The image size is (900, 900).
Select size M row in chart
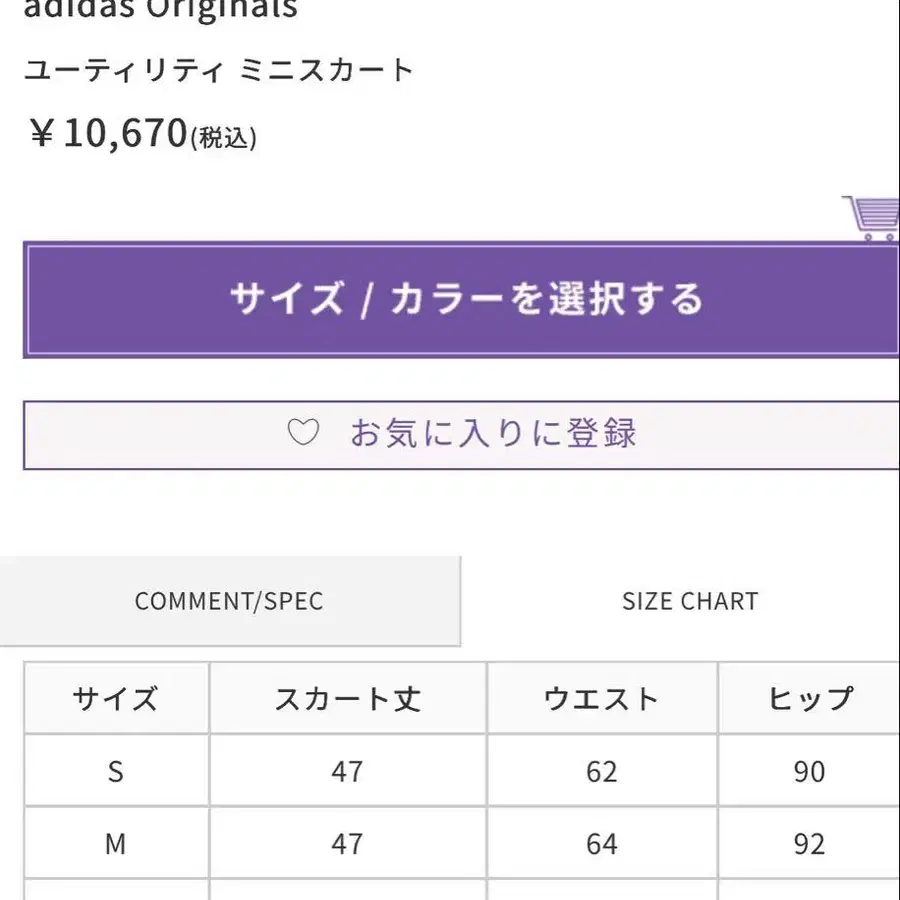click(x=115, y=843)
